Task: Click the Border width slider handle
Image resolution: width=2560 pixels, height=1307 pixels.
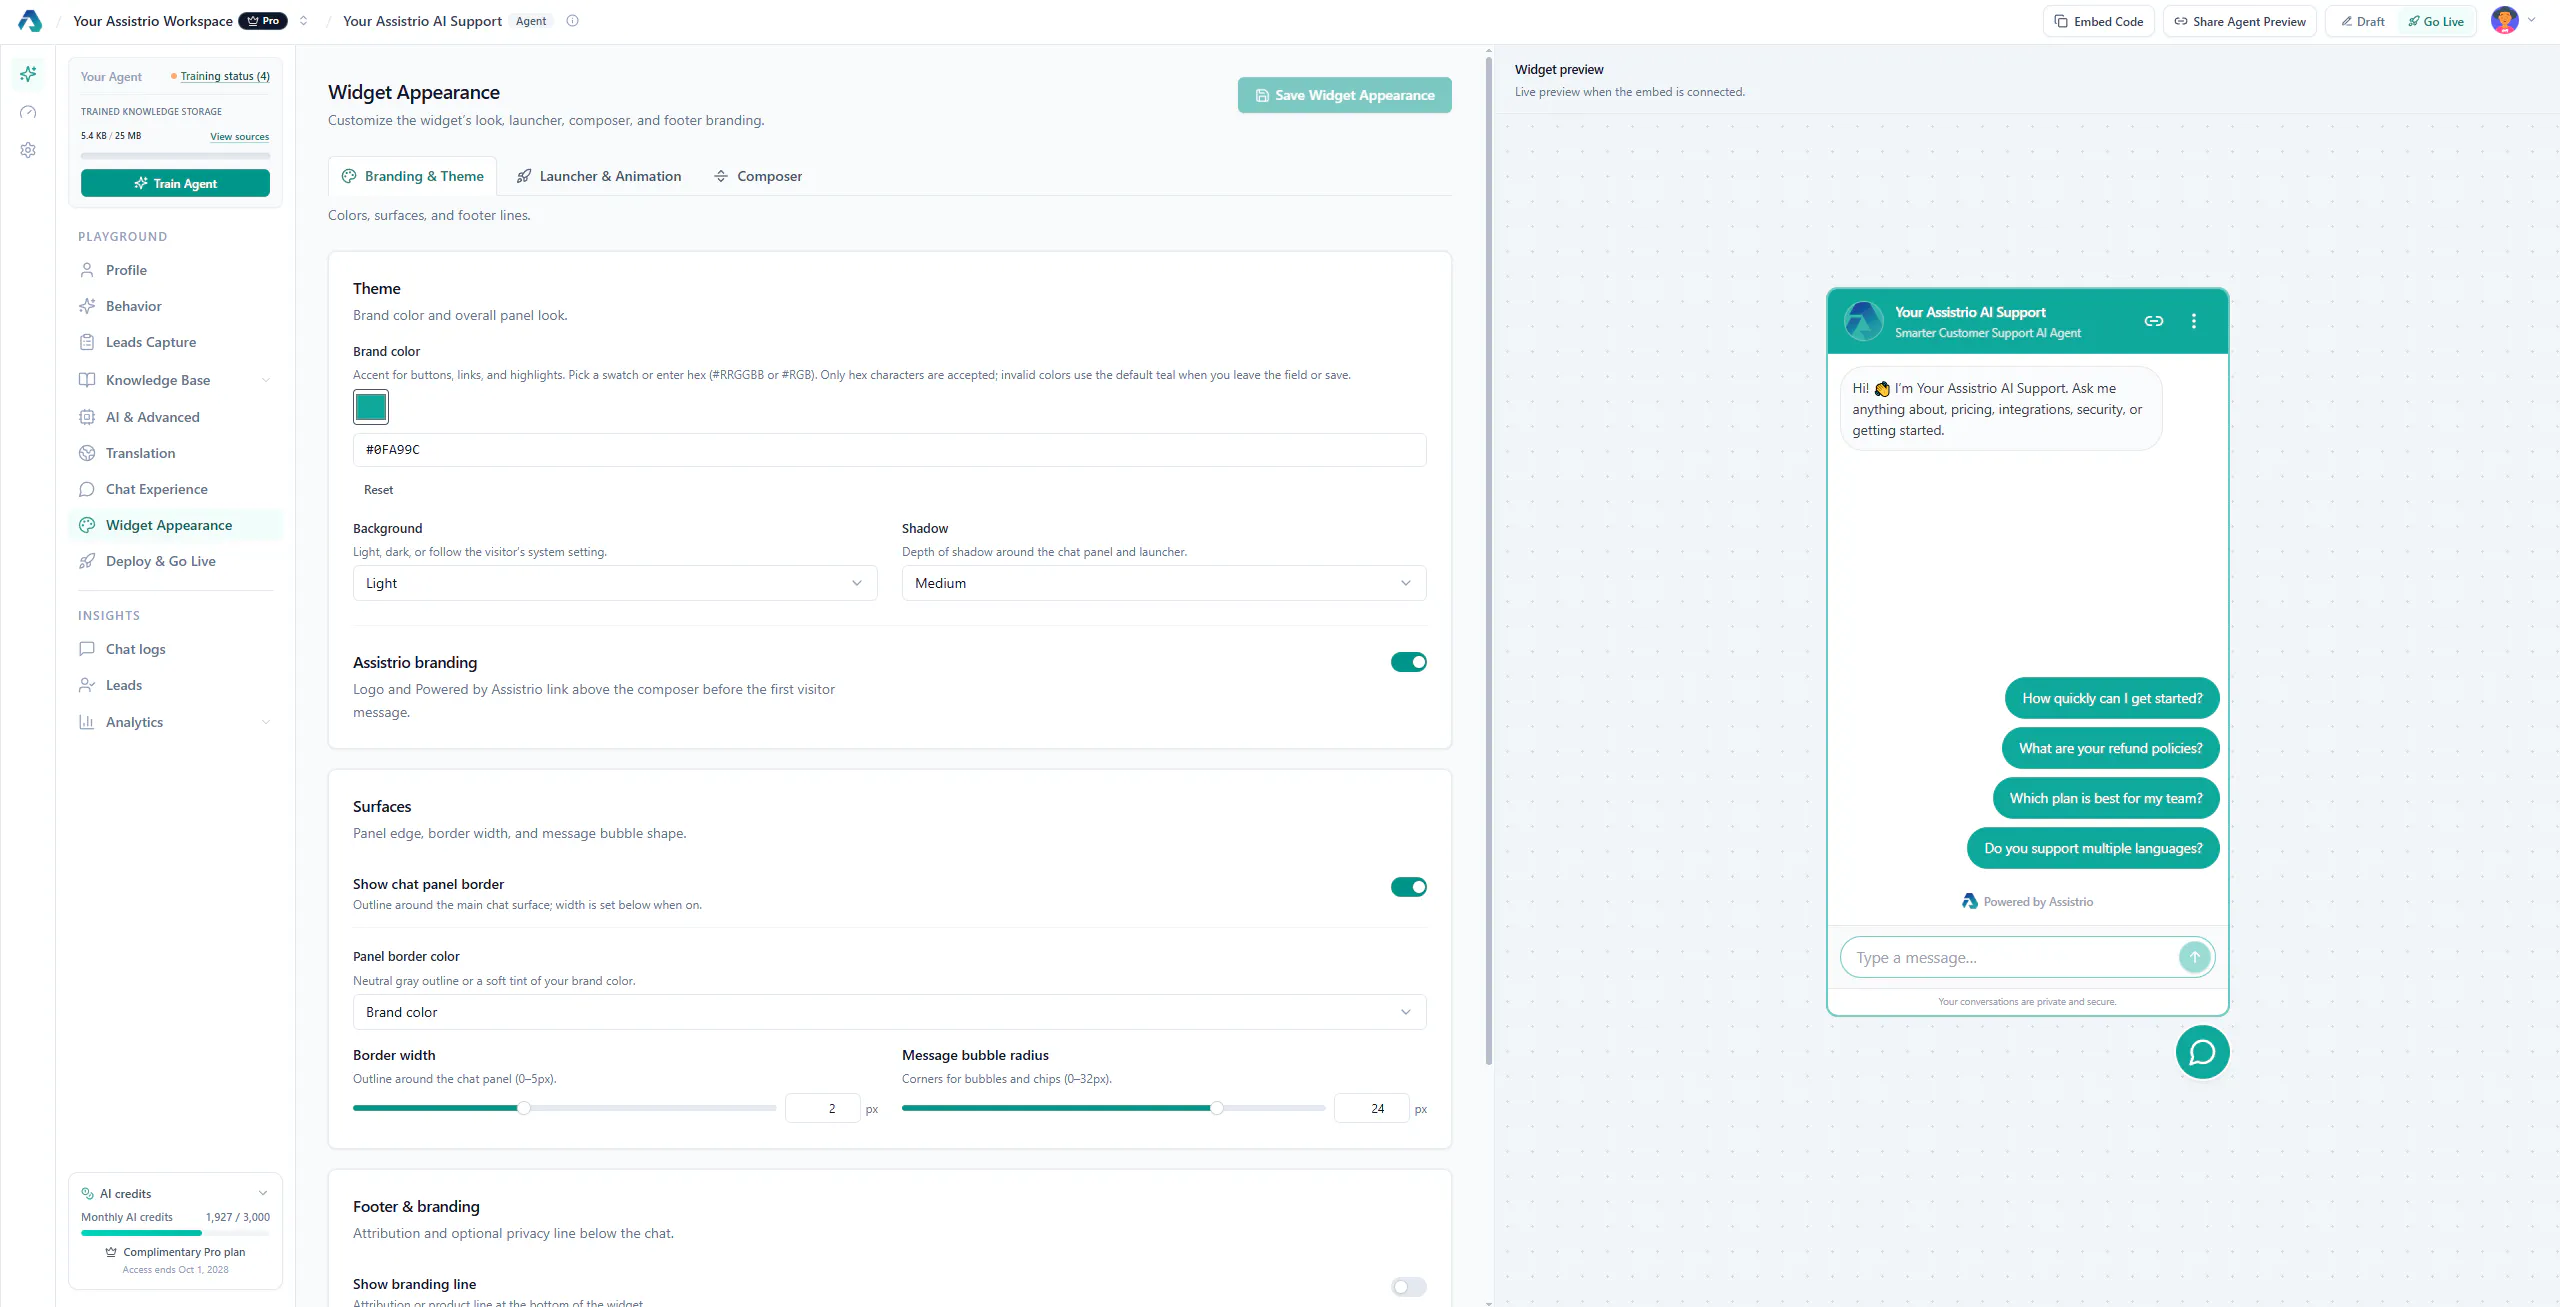Action: click(523, 1108)
